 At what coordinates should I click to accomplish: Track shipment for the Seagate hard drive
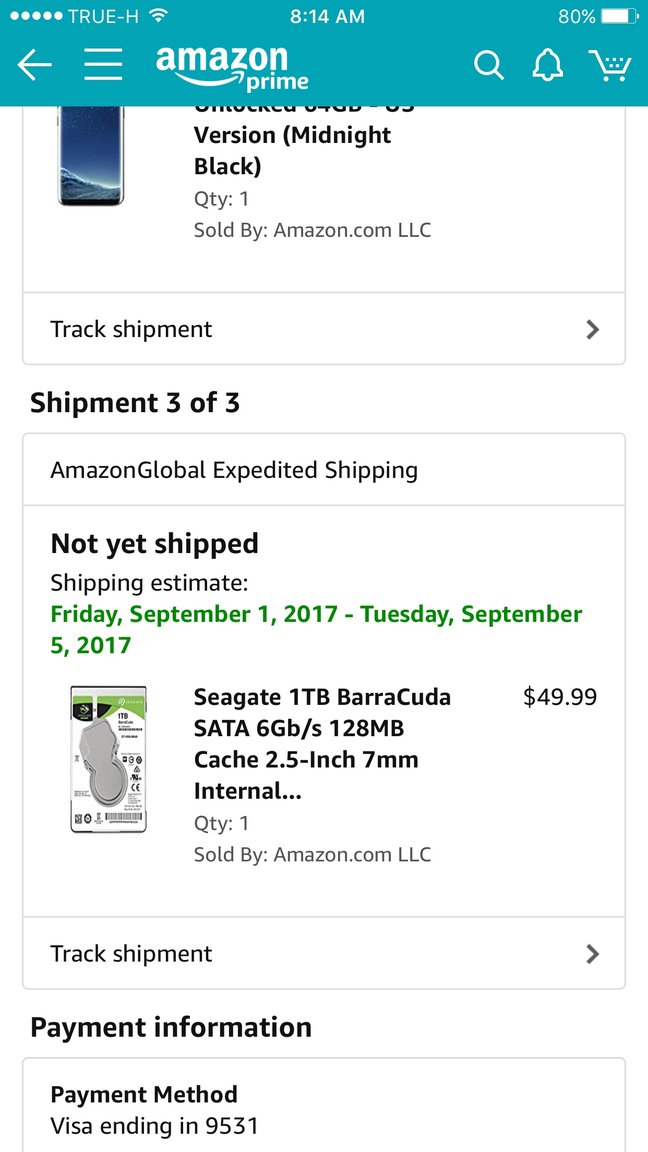(x=132, y=953)
